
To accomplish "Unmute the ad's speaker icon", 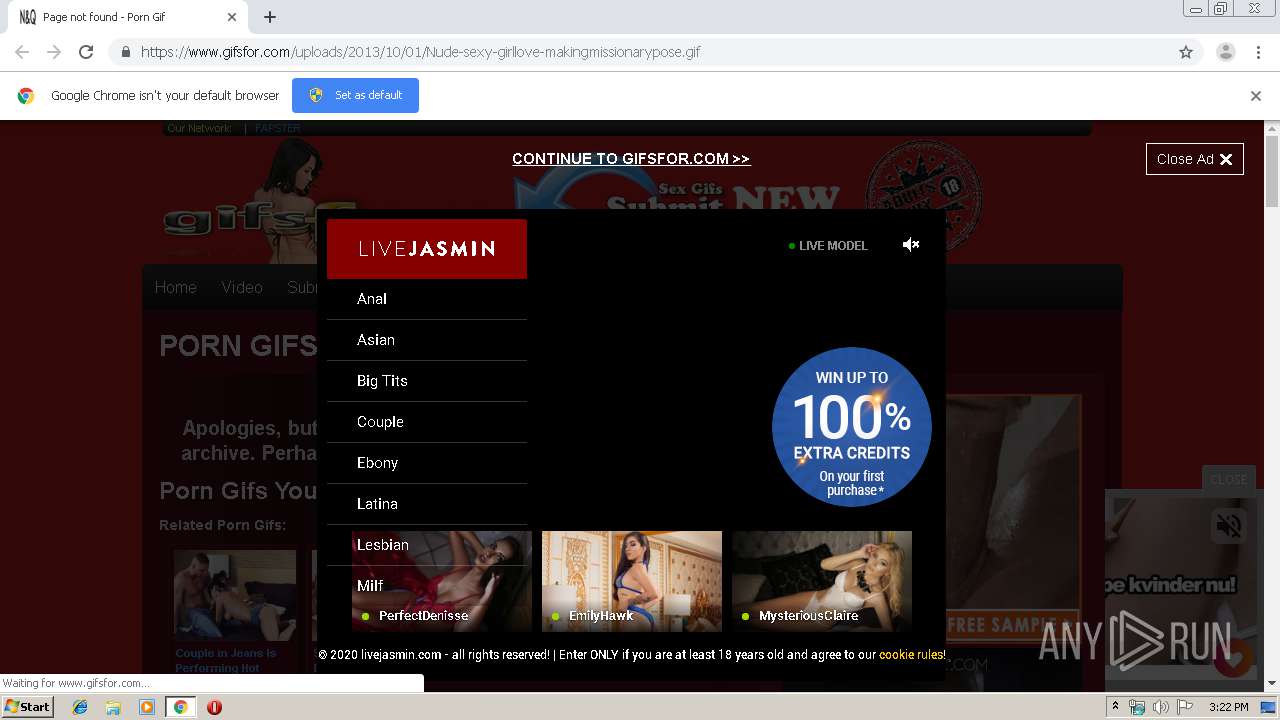I will coord(910,245).
